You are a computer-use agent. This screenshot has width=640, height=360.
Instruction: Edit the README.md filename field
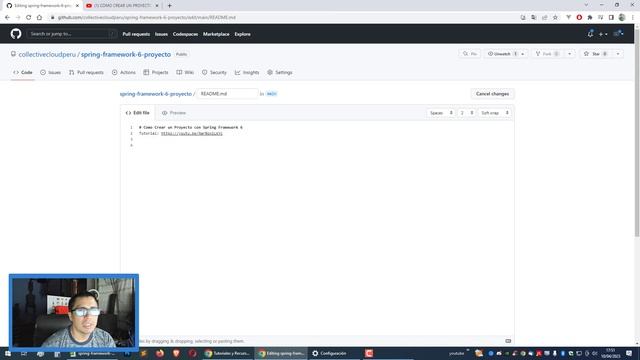(227, 94)
